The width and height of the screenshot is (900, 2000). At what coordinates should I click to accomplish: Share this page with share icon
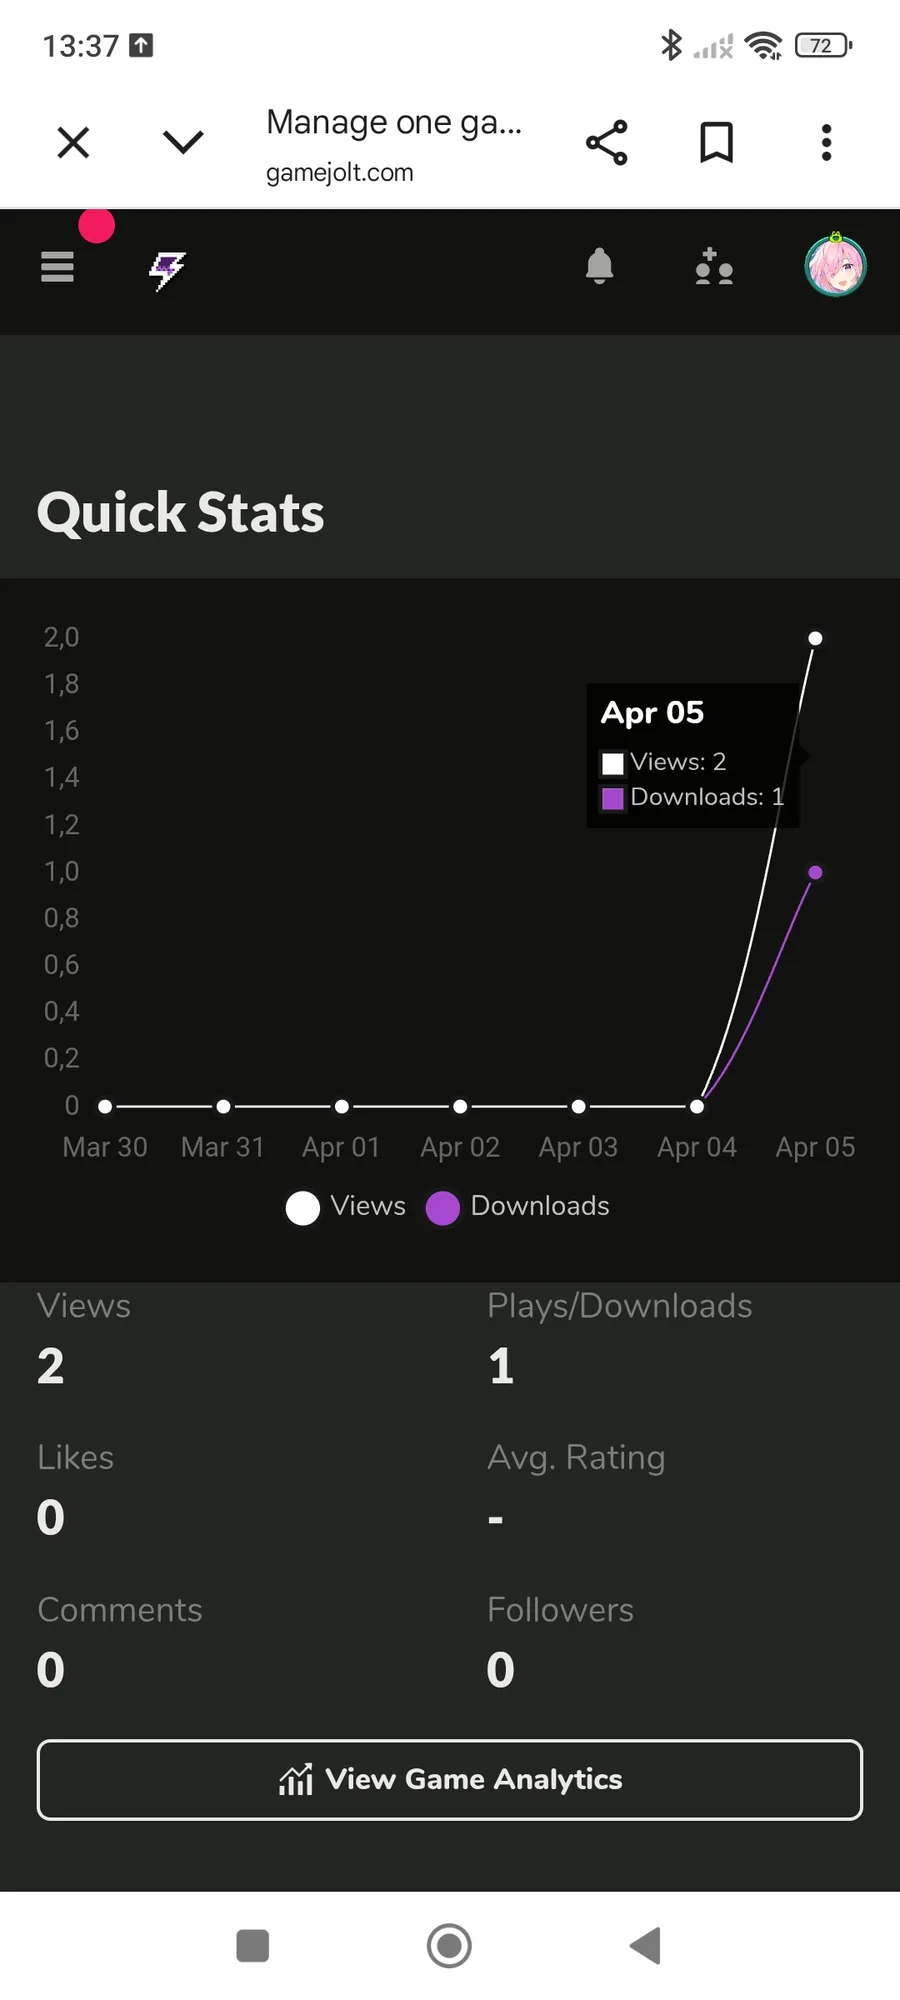607,142
